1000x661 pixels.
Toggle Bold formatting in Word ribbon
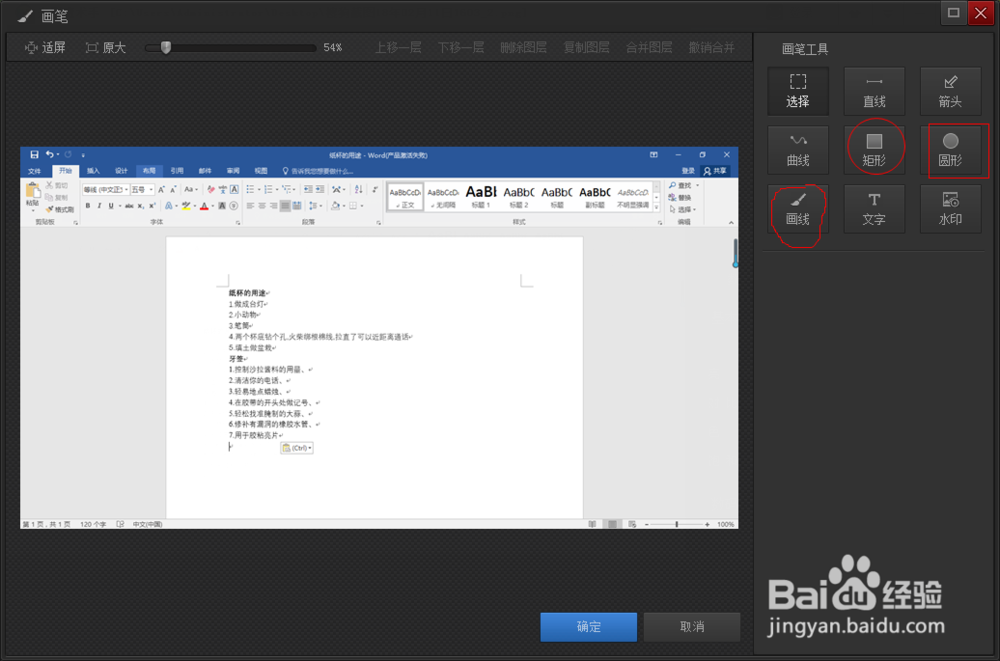coord(88,205)
